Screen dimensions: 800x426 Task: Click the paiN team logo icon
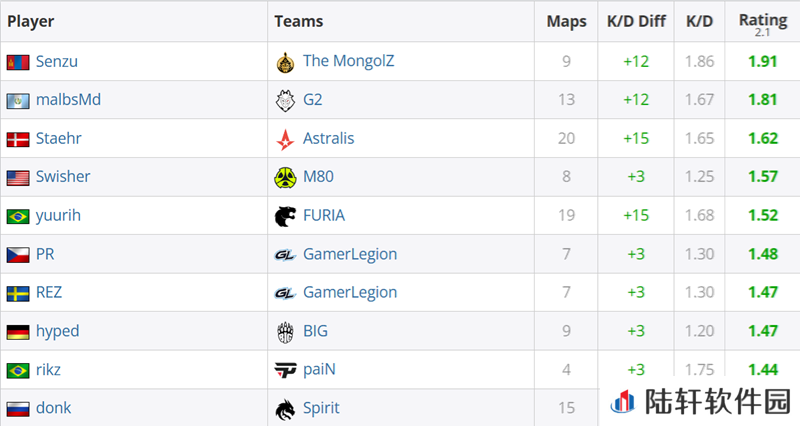tap(285, 370)
